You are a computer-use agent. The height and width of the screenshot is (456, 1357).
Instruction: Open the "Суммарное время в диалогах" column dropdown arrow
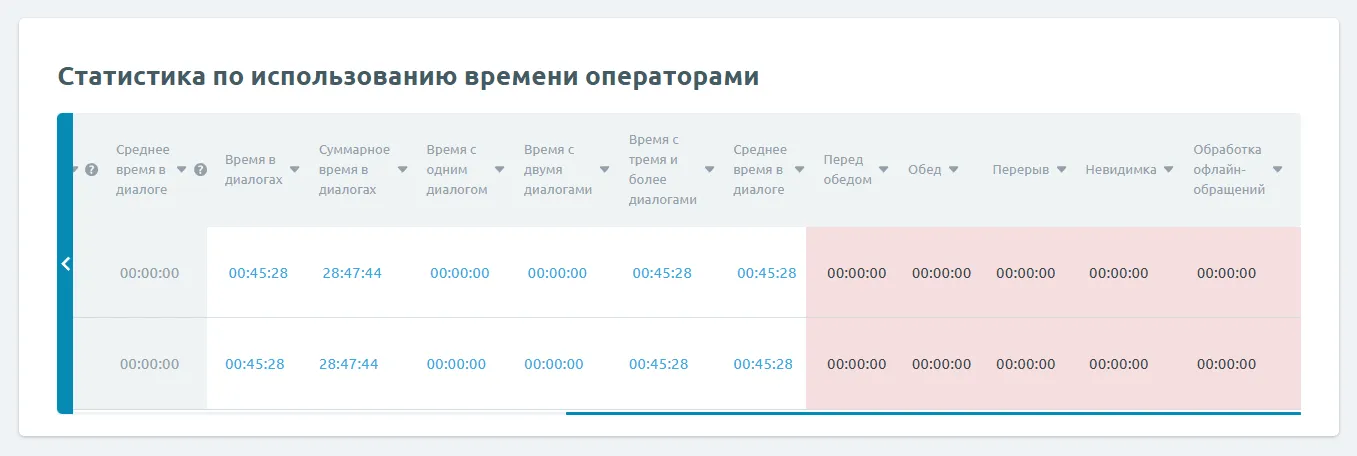(x=402, y=170)
